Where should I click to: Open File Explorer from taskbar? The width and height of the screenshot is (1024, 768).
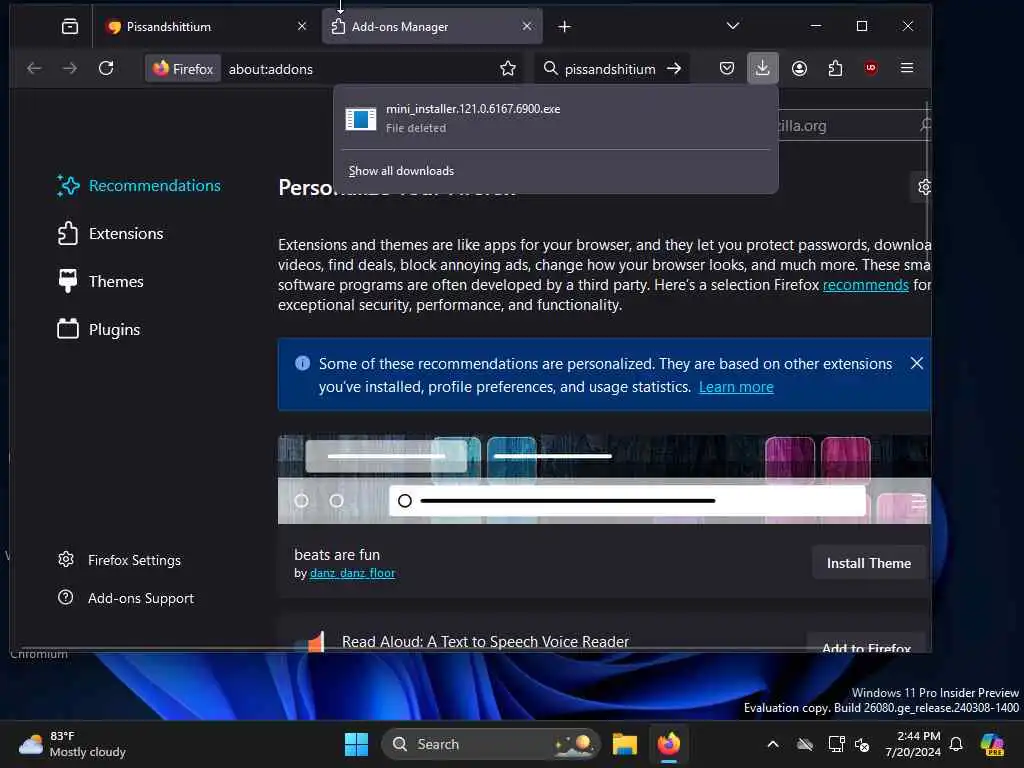[x=624, y=744]
